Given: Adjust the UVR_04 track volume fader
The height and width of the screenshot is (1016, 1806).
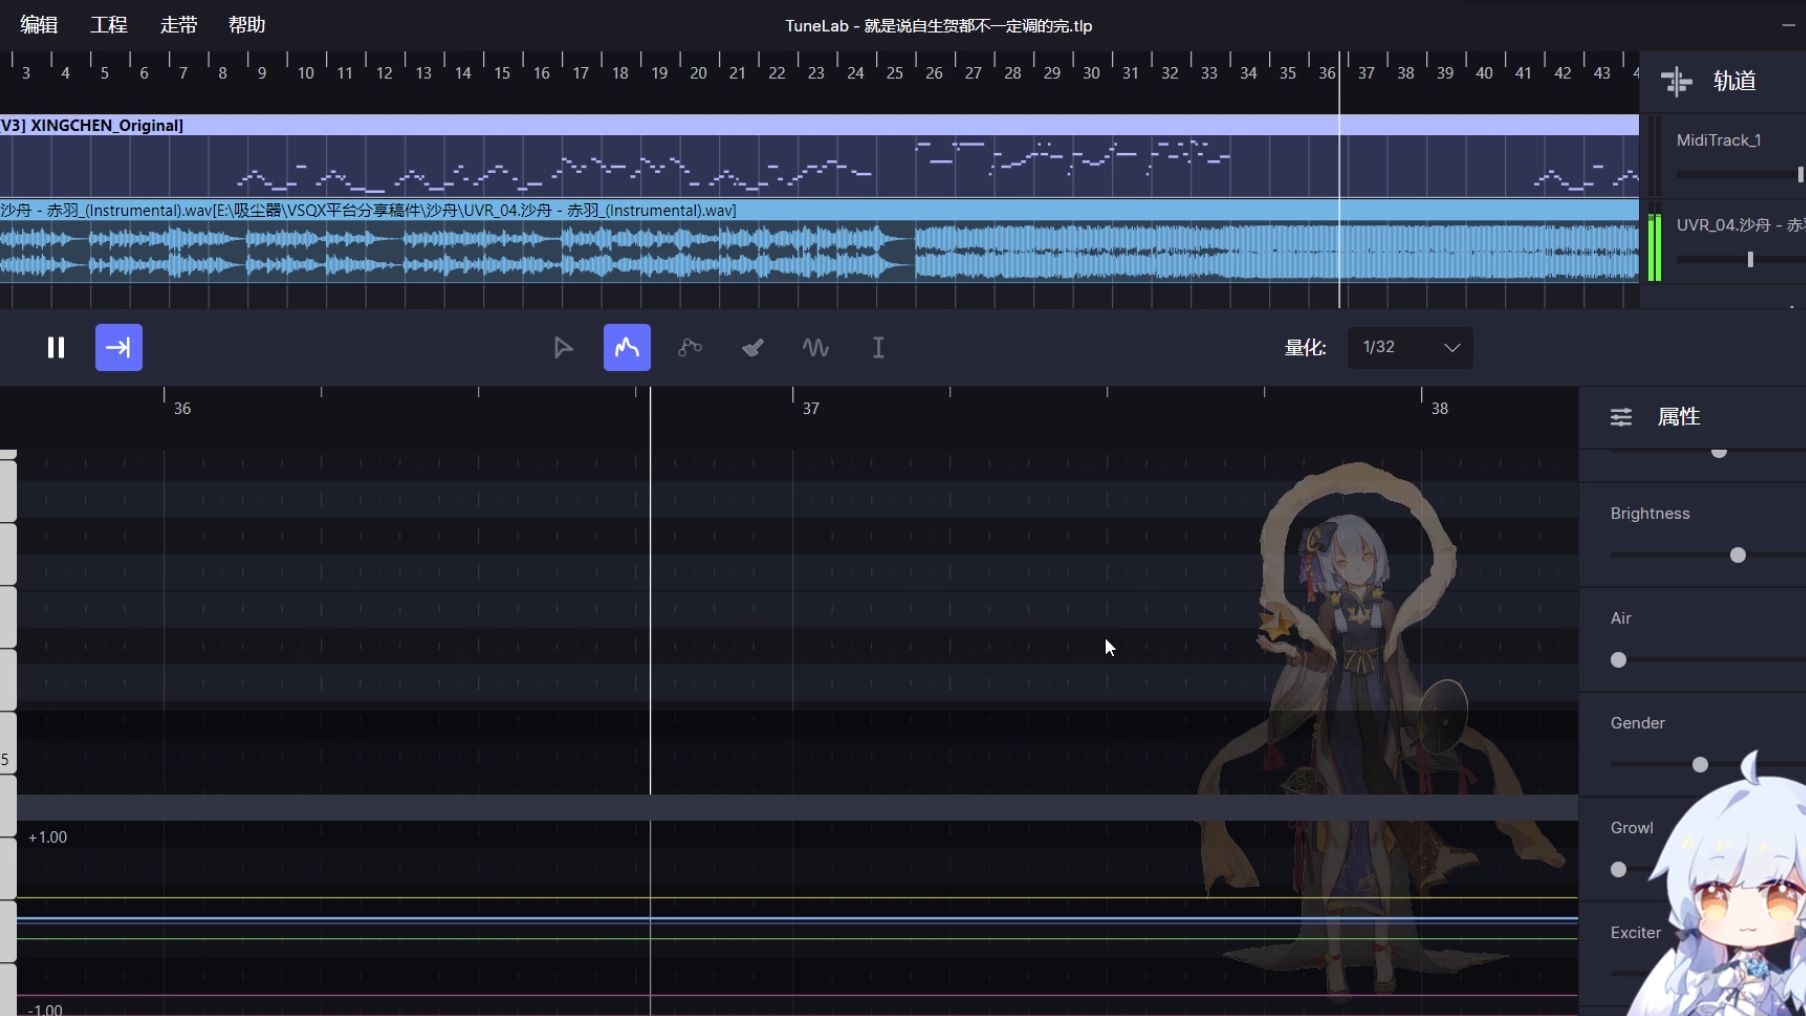Looking at the screenshot, I should pos(1750,259).
